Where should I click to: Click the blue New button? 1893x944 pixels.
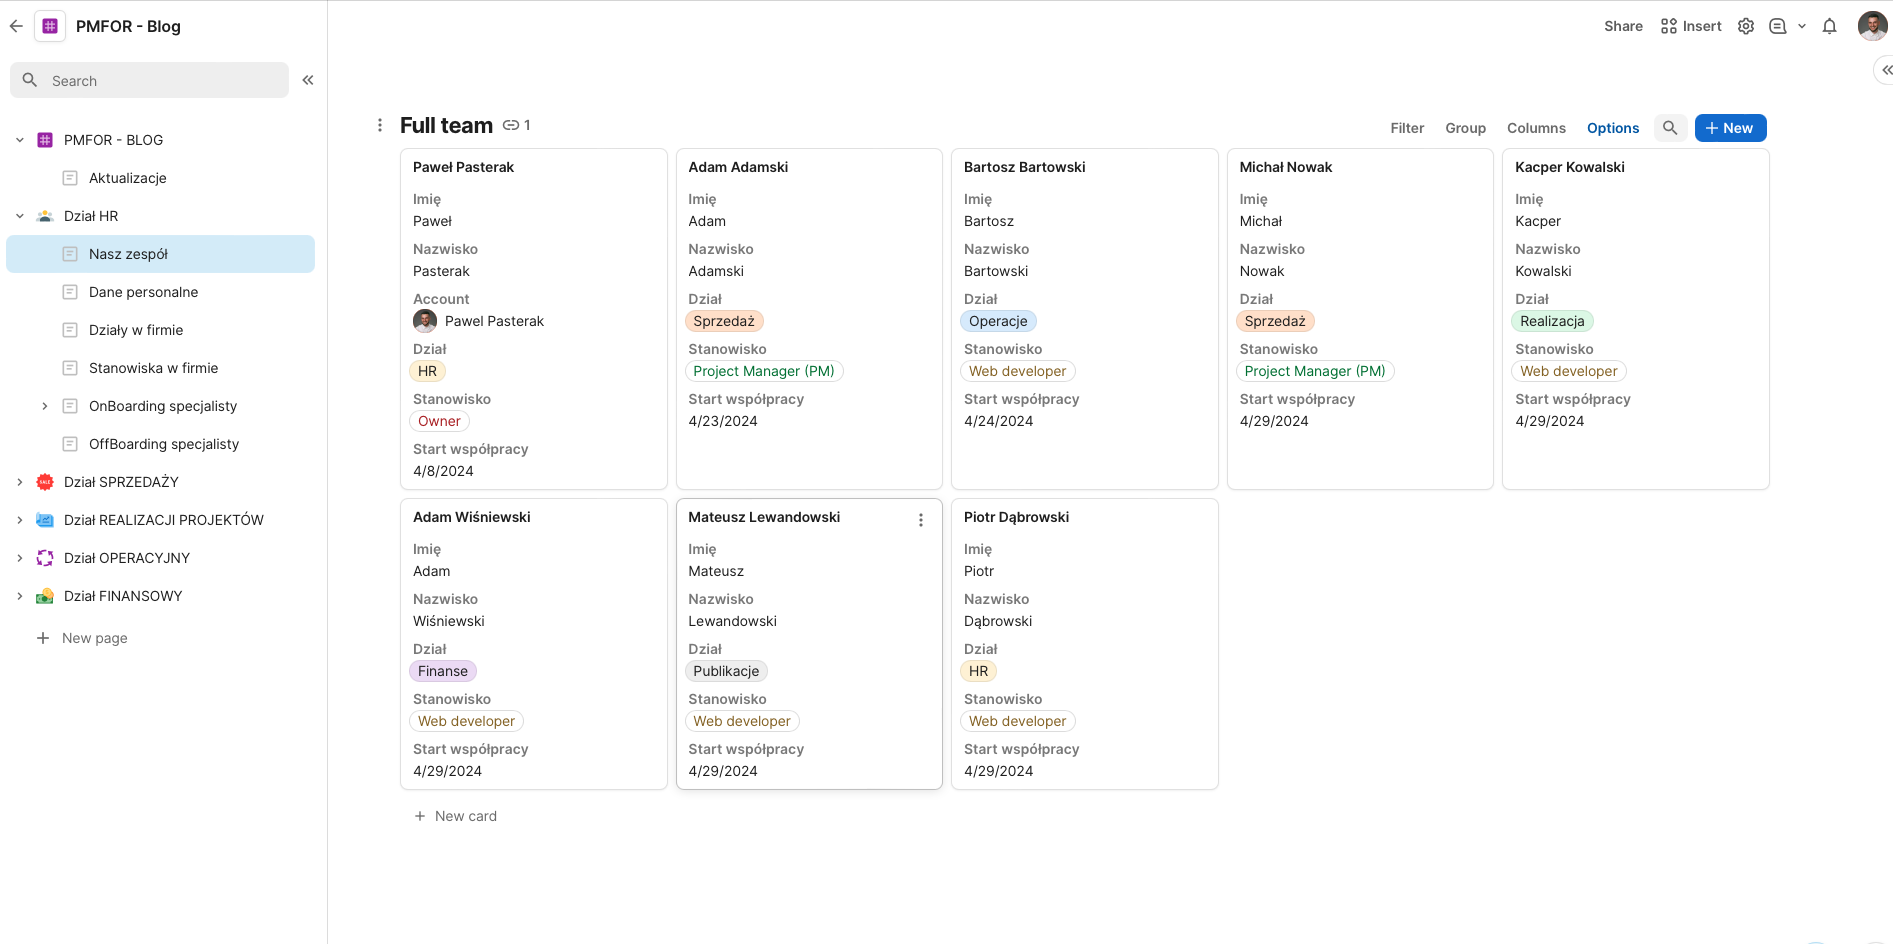click(x=1730, y=128)
